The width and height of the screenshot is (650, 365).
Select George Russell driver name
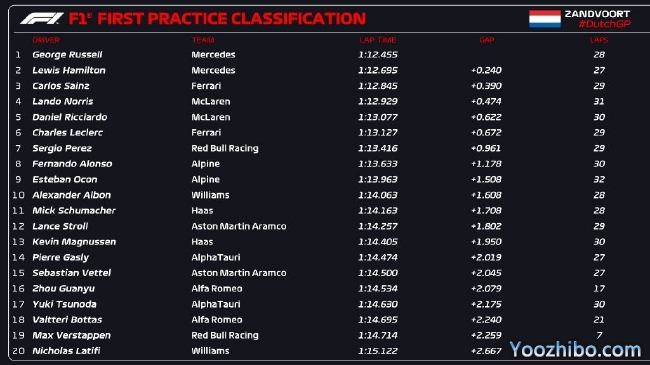pos(67,55)
